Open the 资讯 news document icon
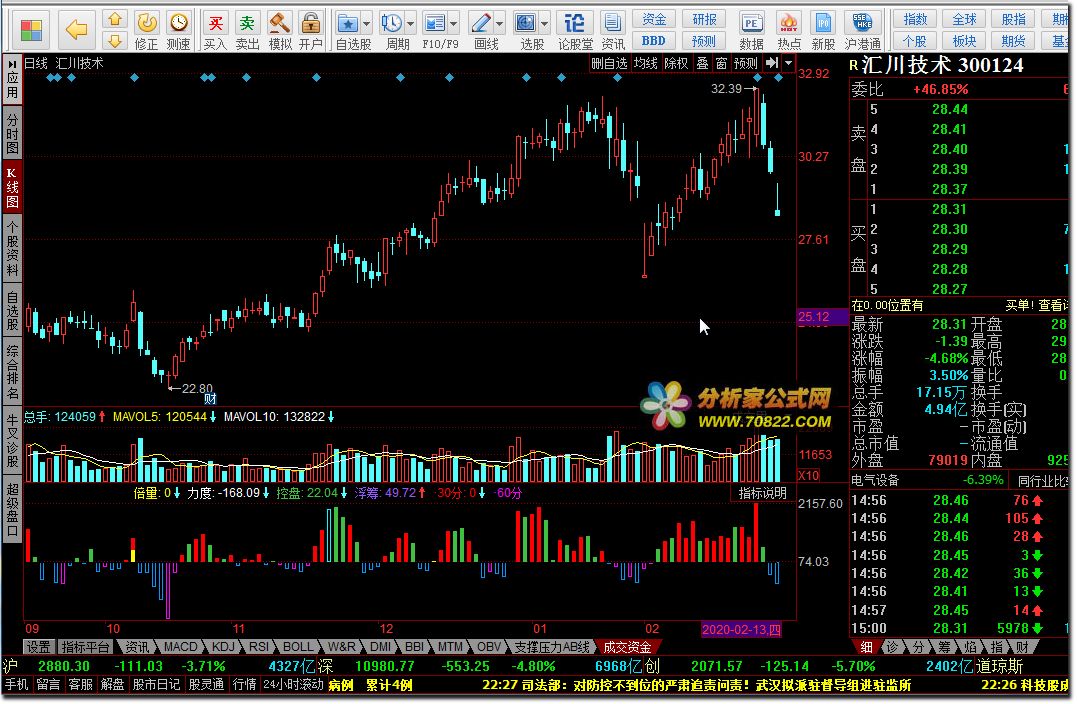Image resolution: width=1077 pixels, height=704 pixels. 612,24
